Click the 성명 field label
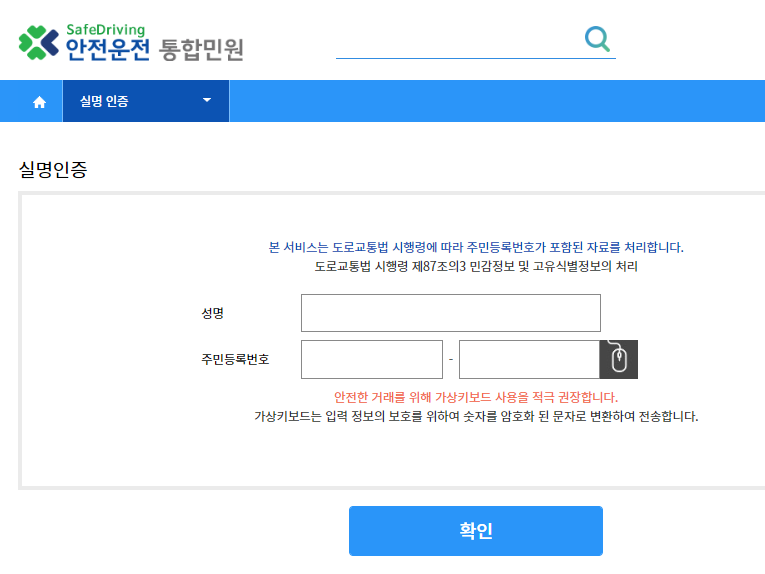Viewport: 765px width, 574px height. click(213, 313)
